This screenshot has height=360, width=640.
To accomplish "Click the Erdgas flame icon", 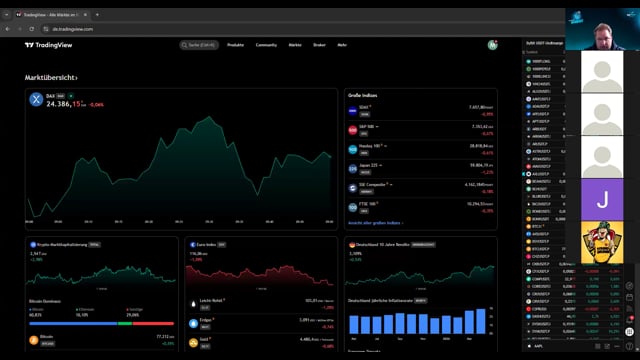I will [193, 323].
